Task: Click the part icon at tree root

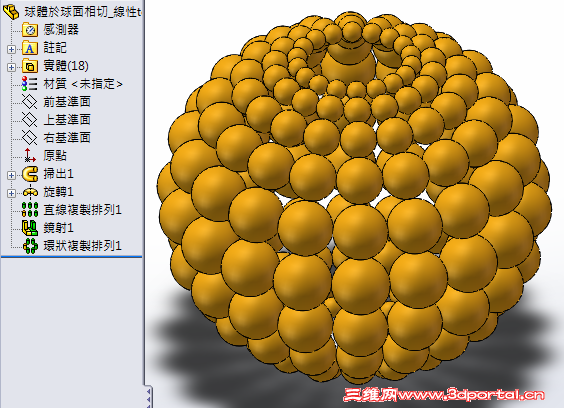Action: (11, 11)
